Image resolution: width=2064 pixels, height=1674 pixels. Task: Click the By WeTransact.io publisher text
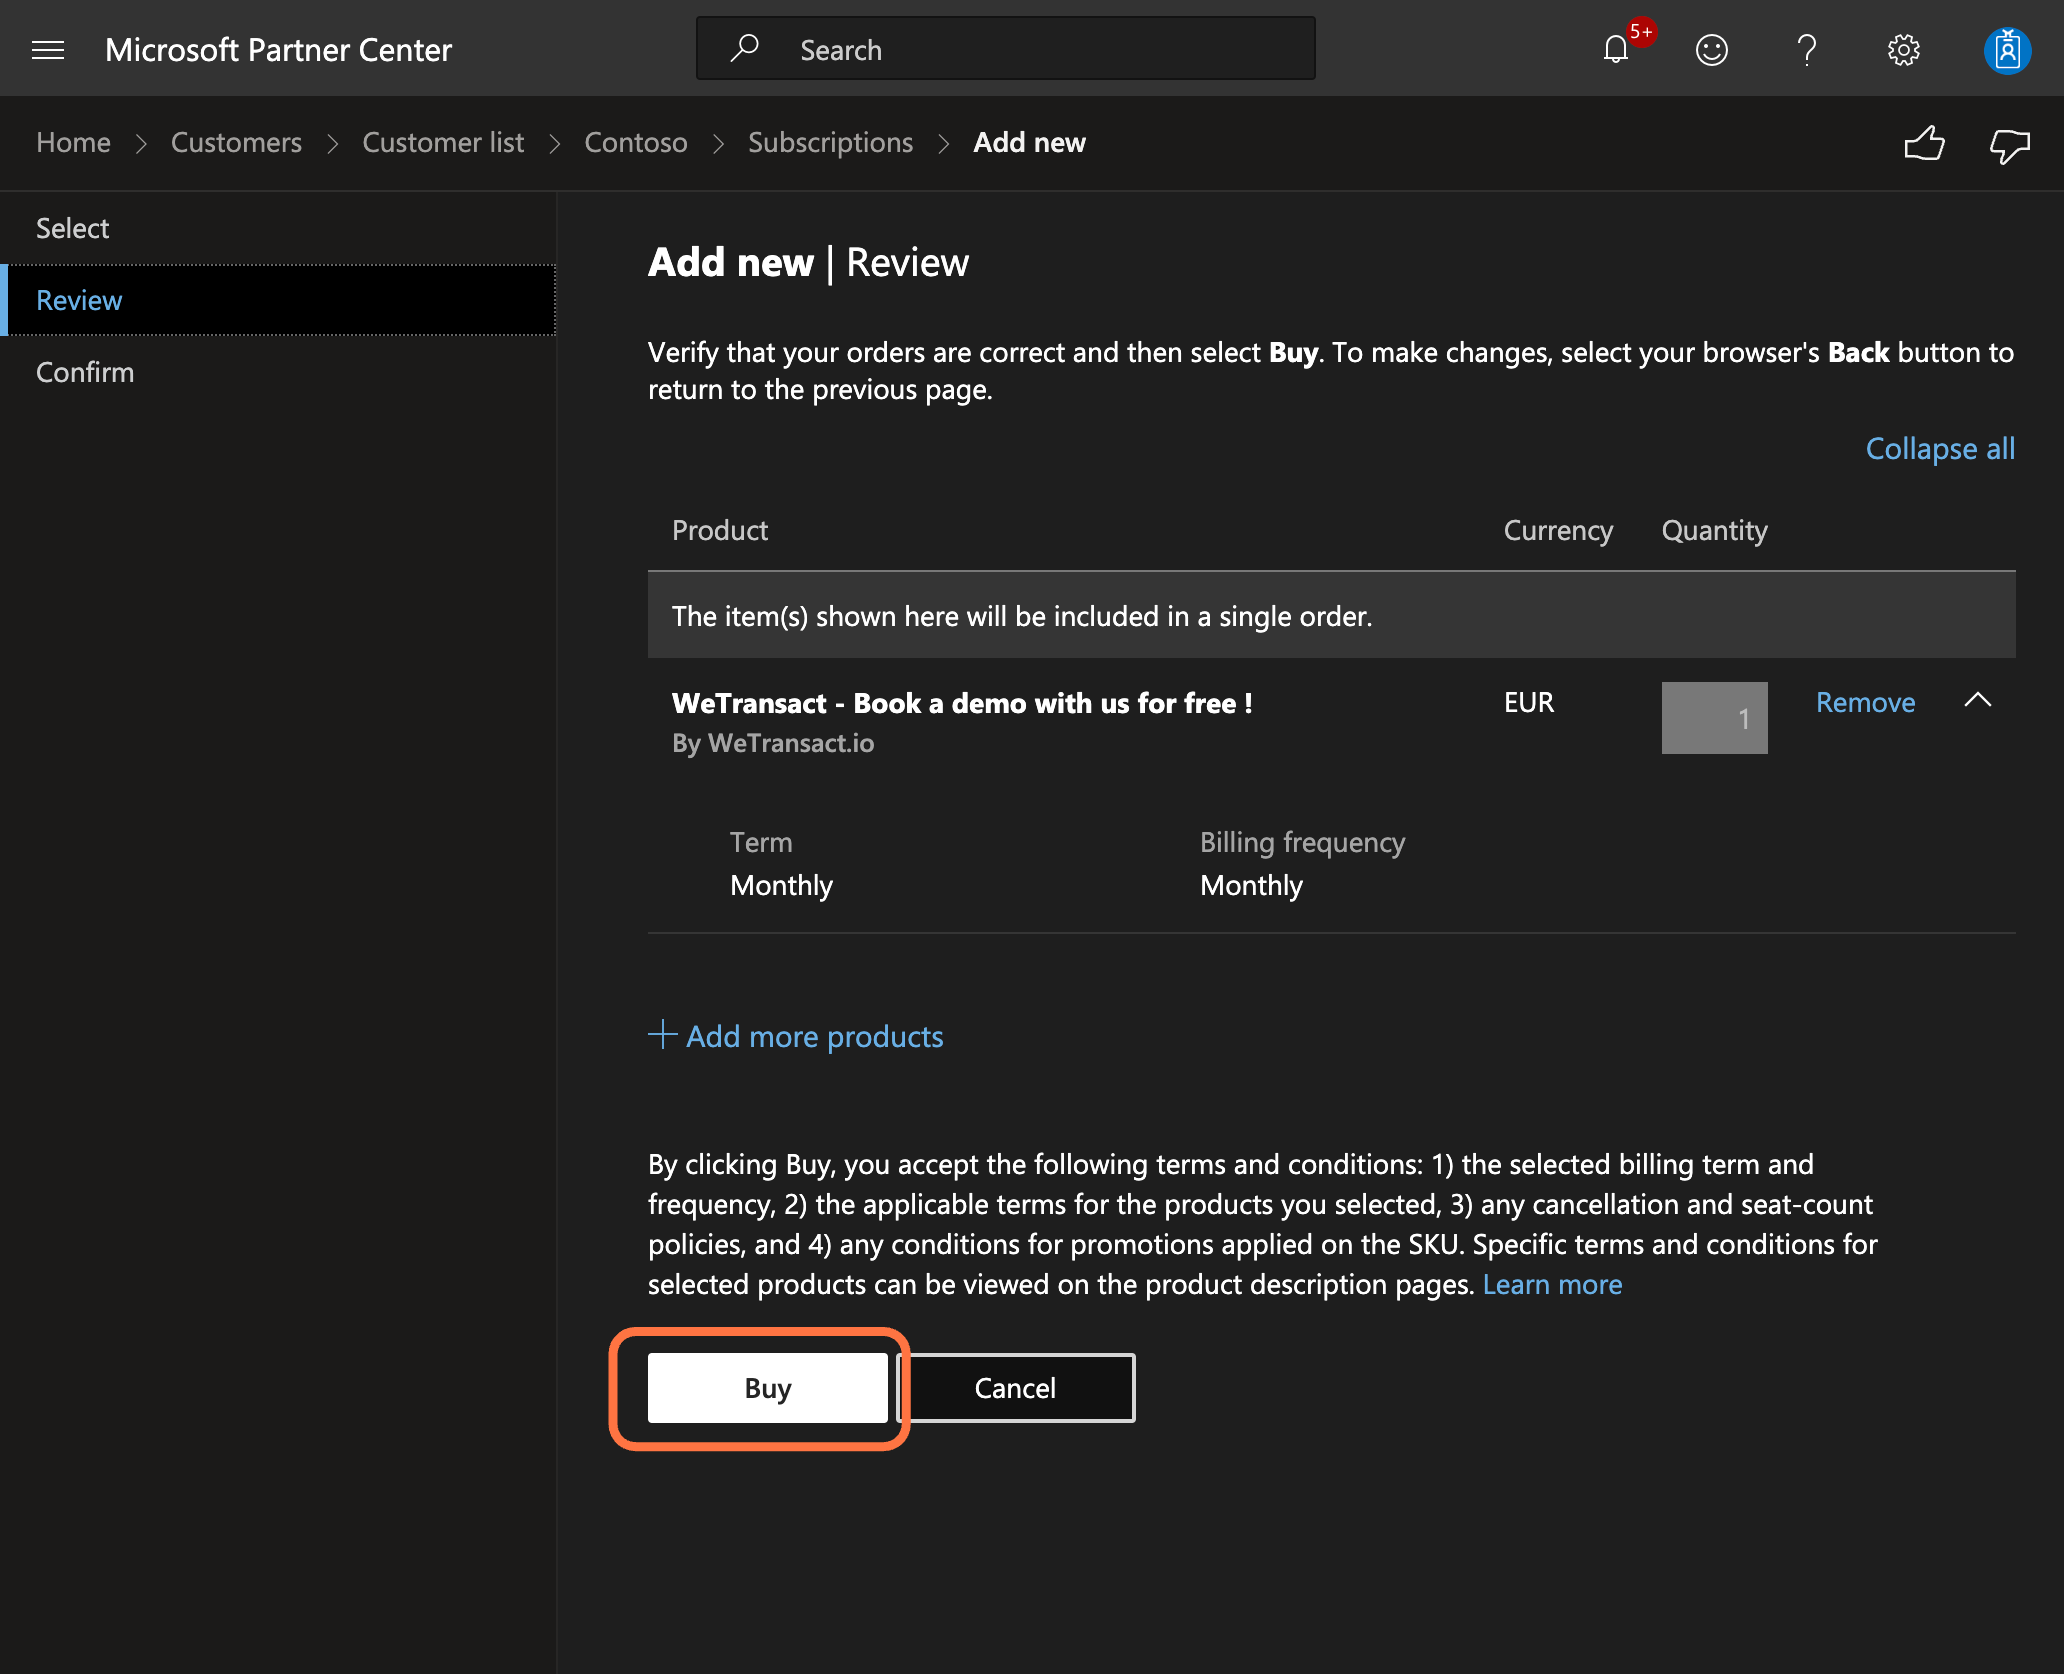tap(773, 743)
